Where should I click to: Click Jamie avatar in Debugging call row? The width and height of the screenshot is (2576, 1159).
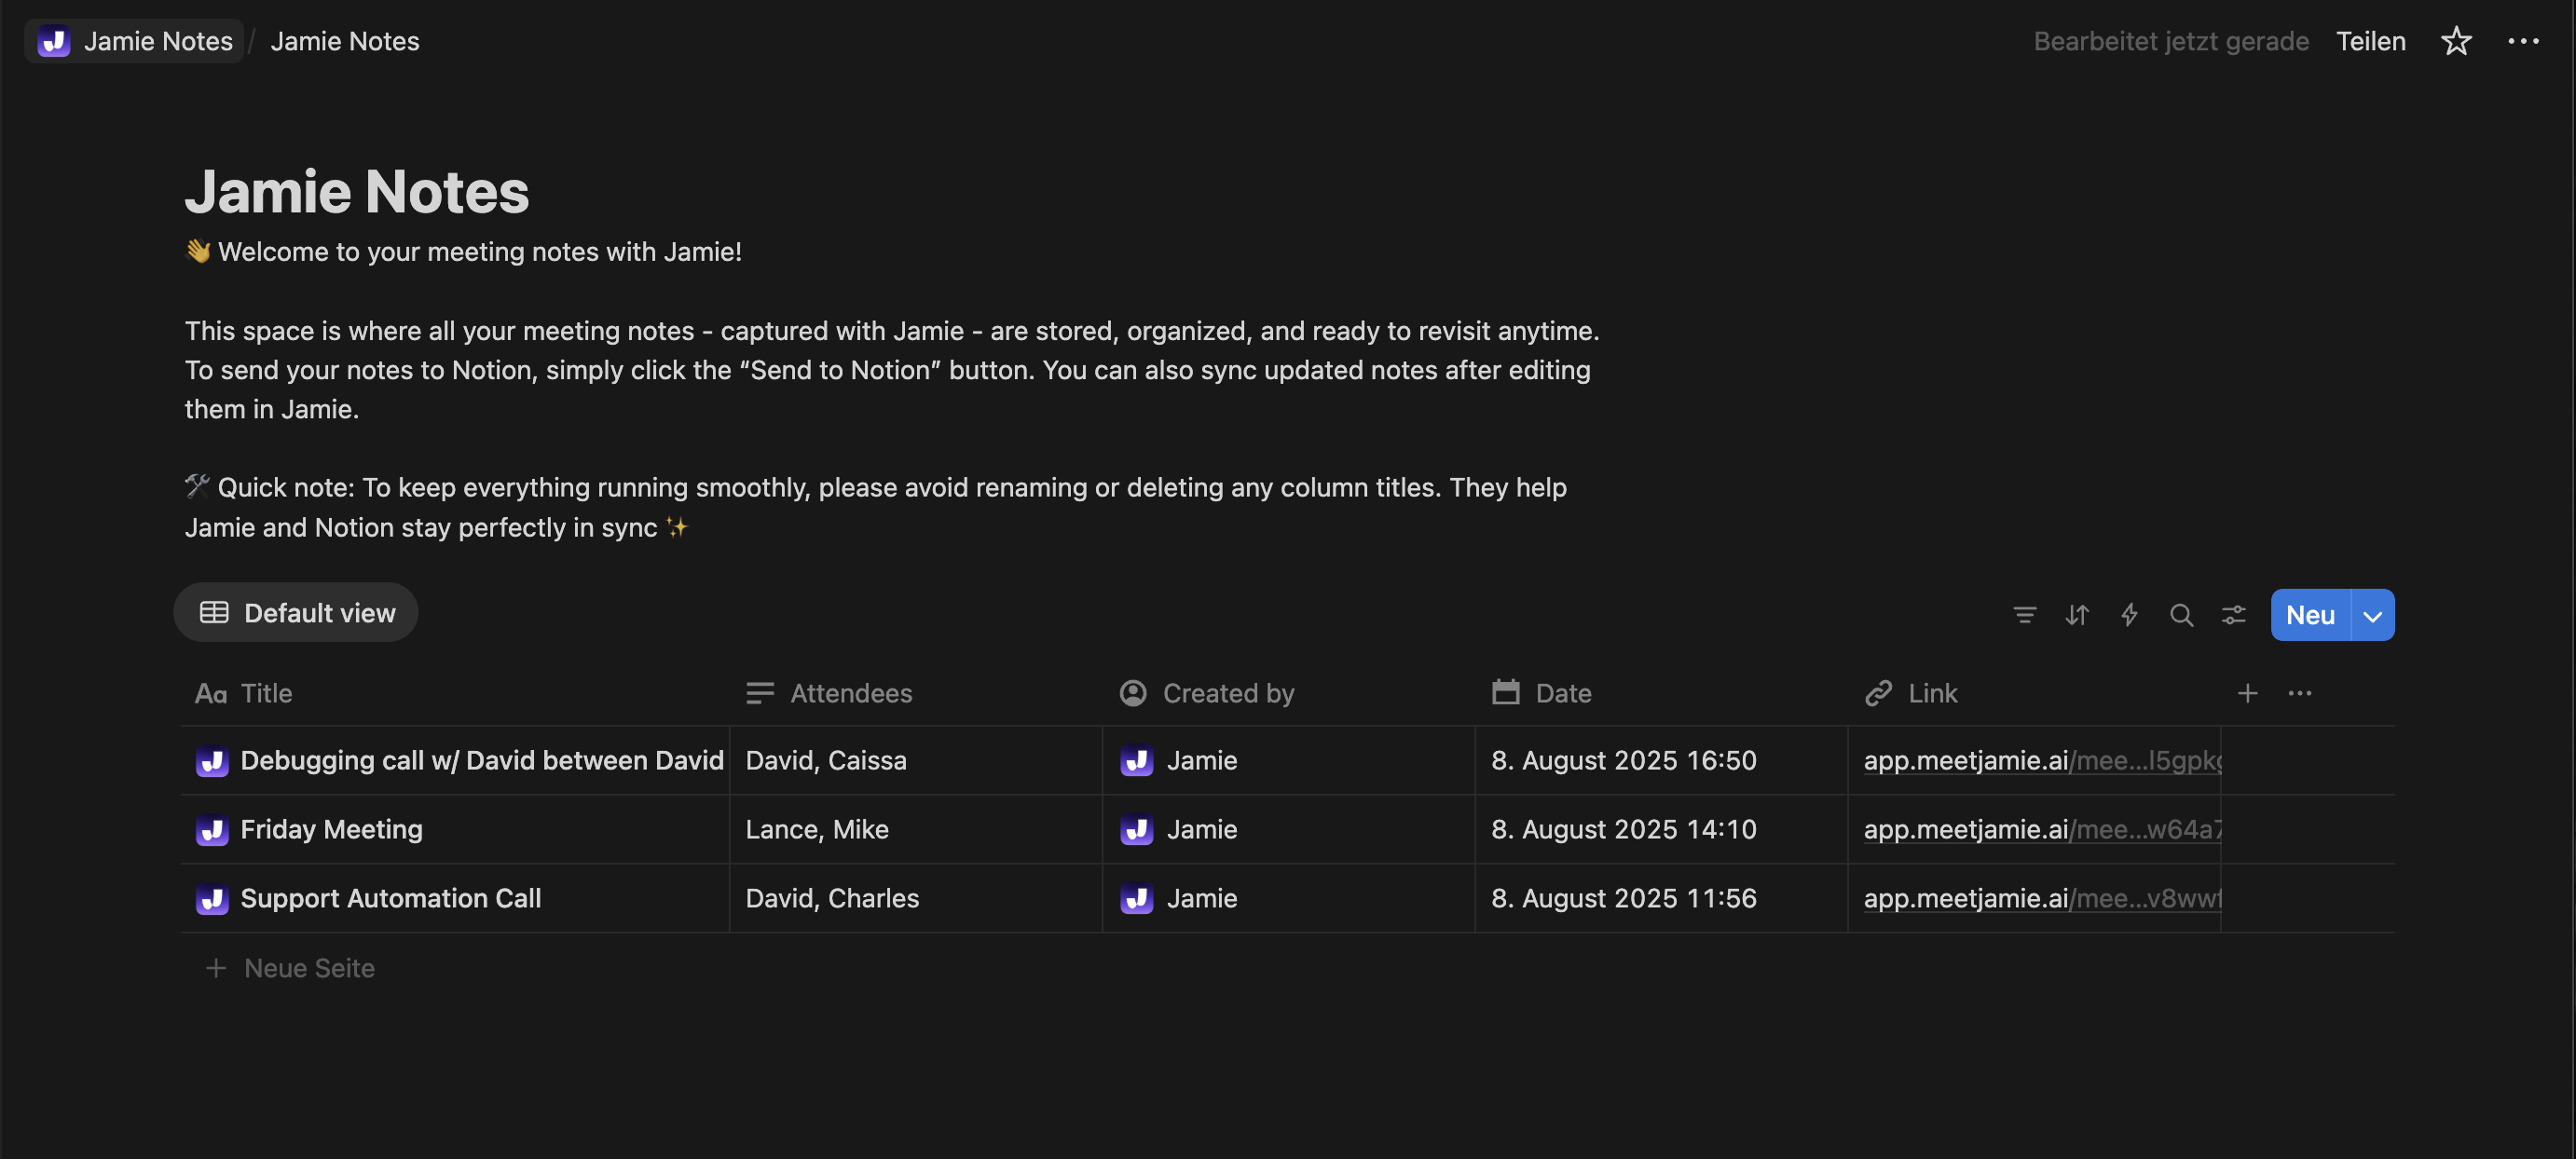tap(1136, 761)
